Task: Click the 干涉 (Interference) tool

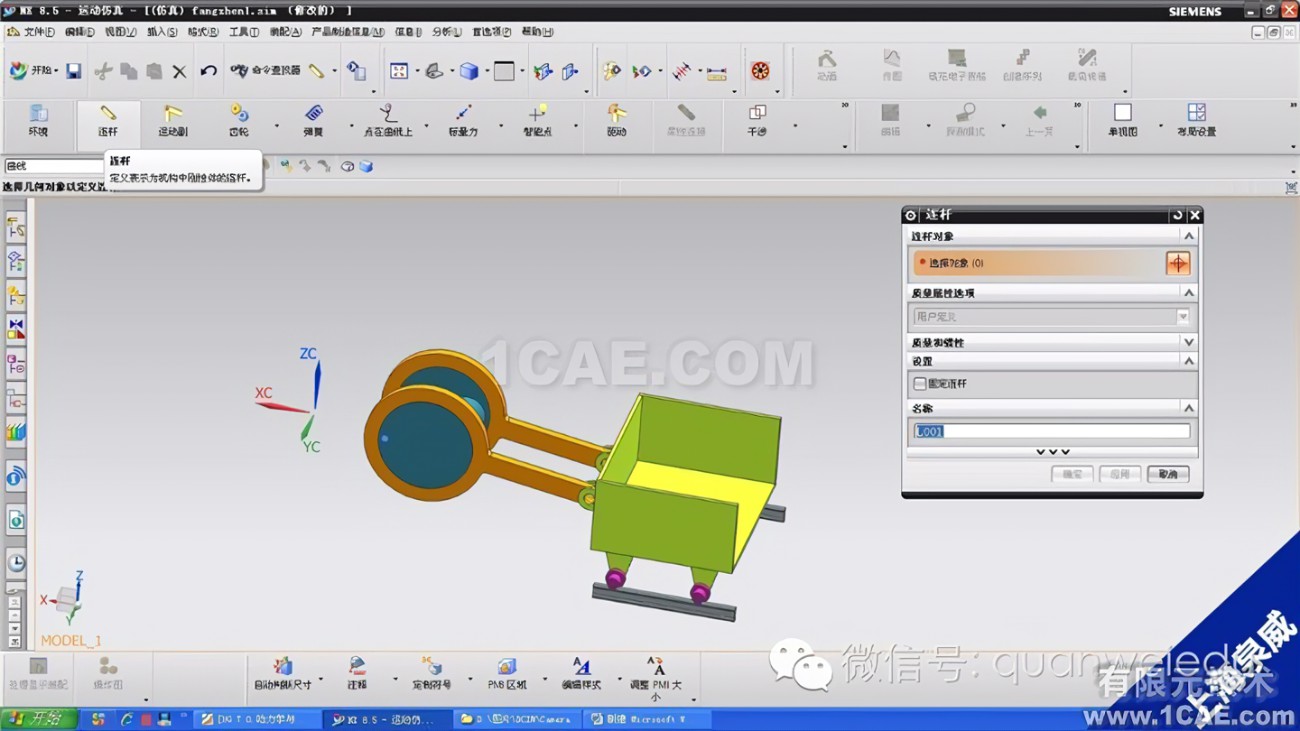Action: 757,121
